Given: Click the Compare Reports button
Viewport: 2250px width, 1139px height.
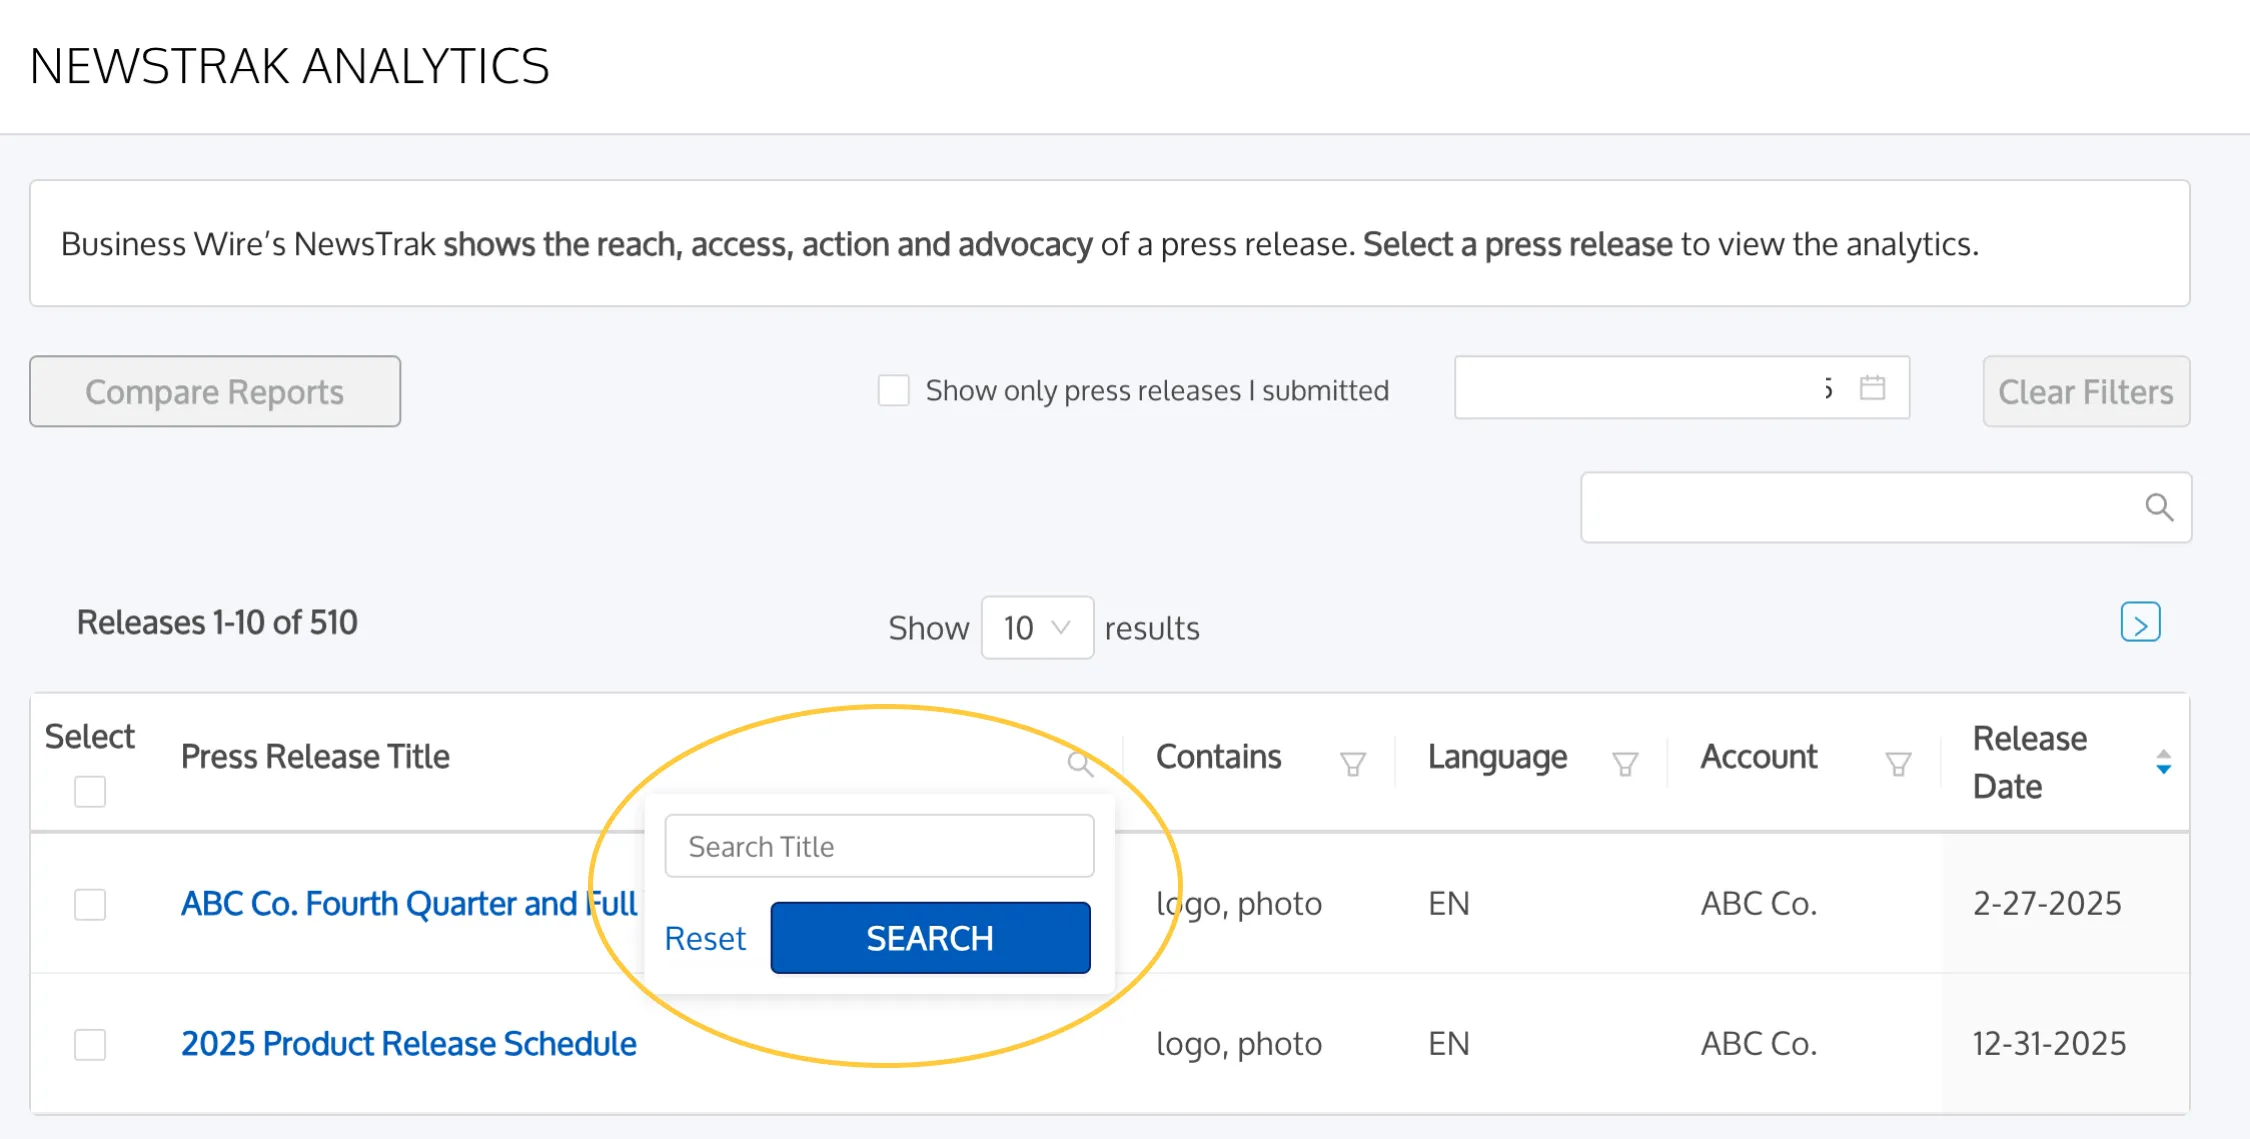Looking at the screenshot, I should [x=215, y=391].
